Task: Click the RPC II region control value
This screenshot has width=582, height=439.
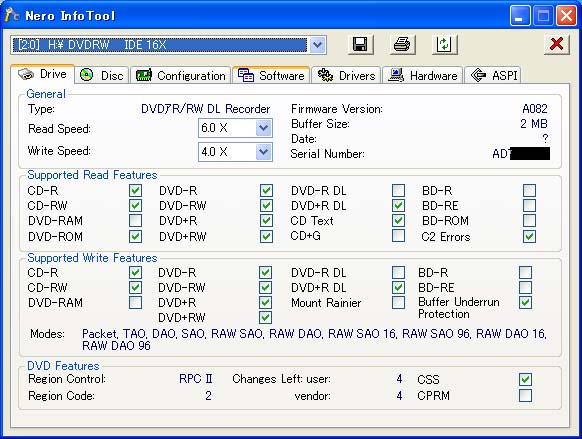Action: point(196,379)
